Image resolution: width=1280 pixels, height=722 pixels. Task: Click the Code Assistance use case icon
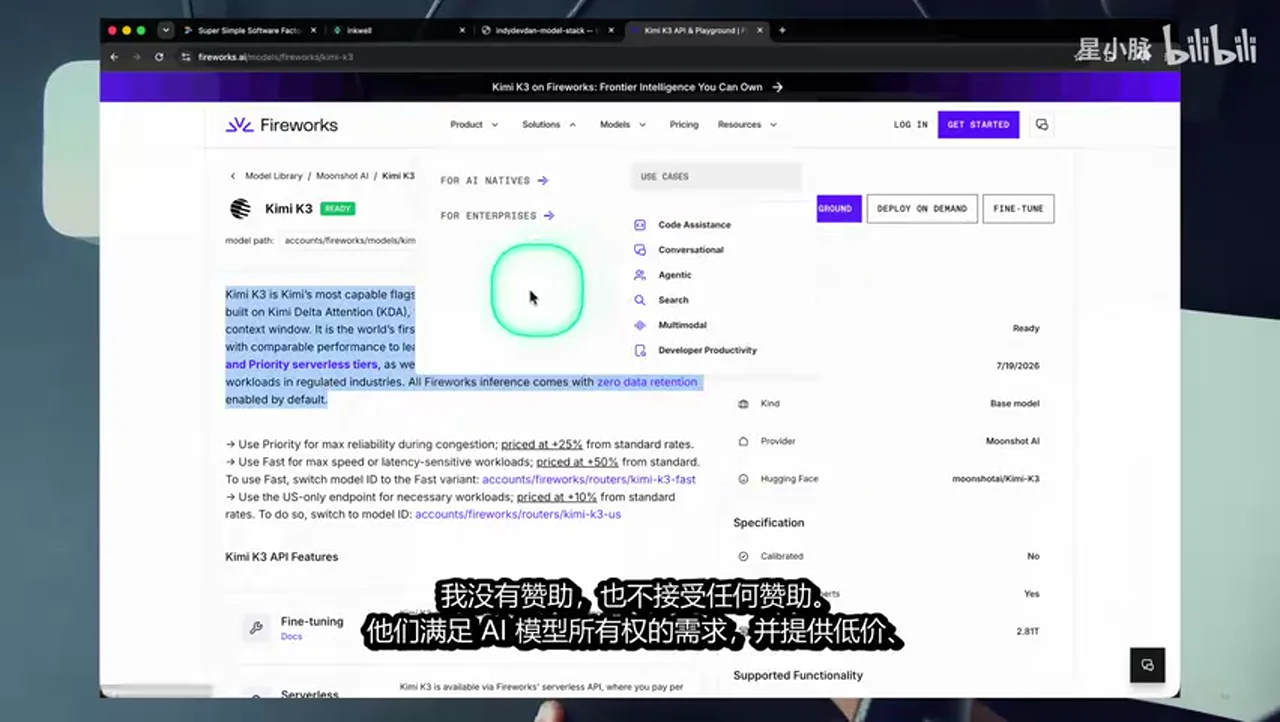click(x=640, y=225)
